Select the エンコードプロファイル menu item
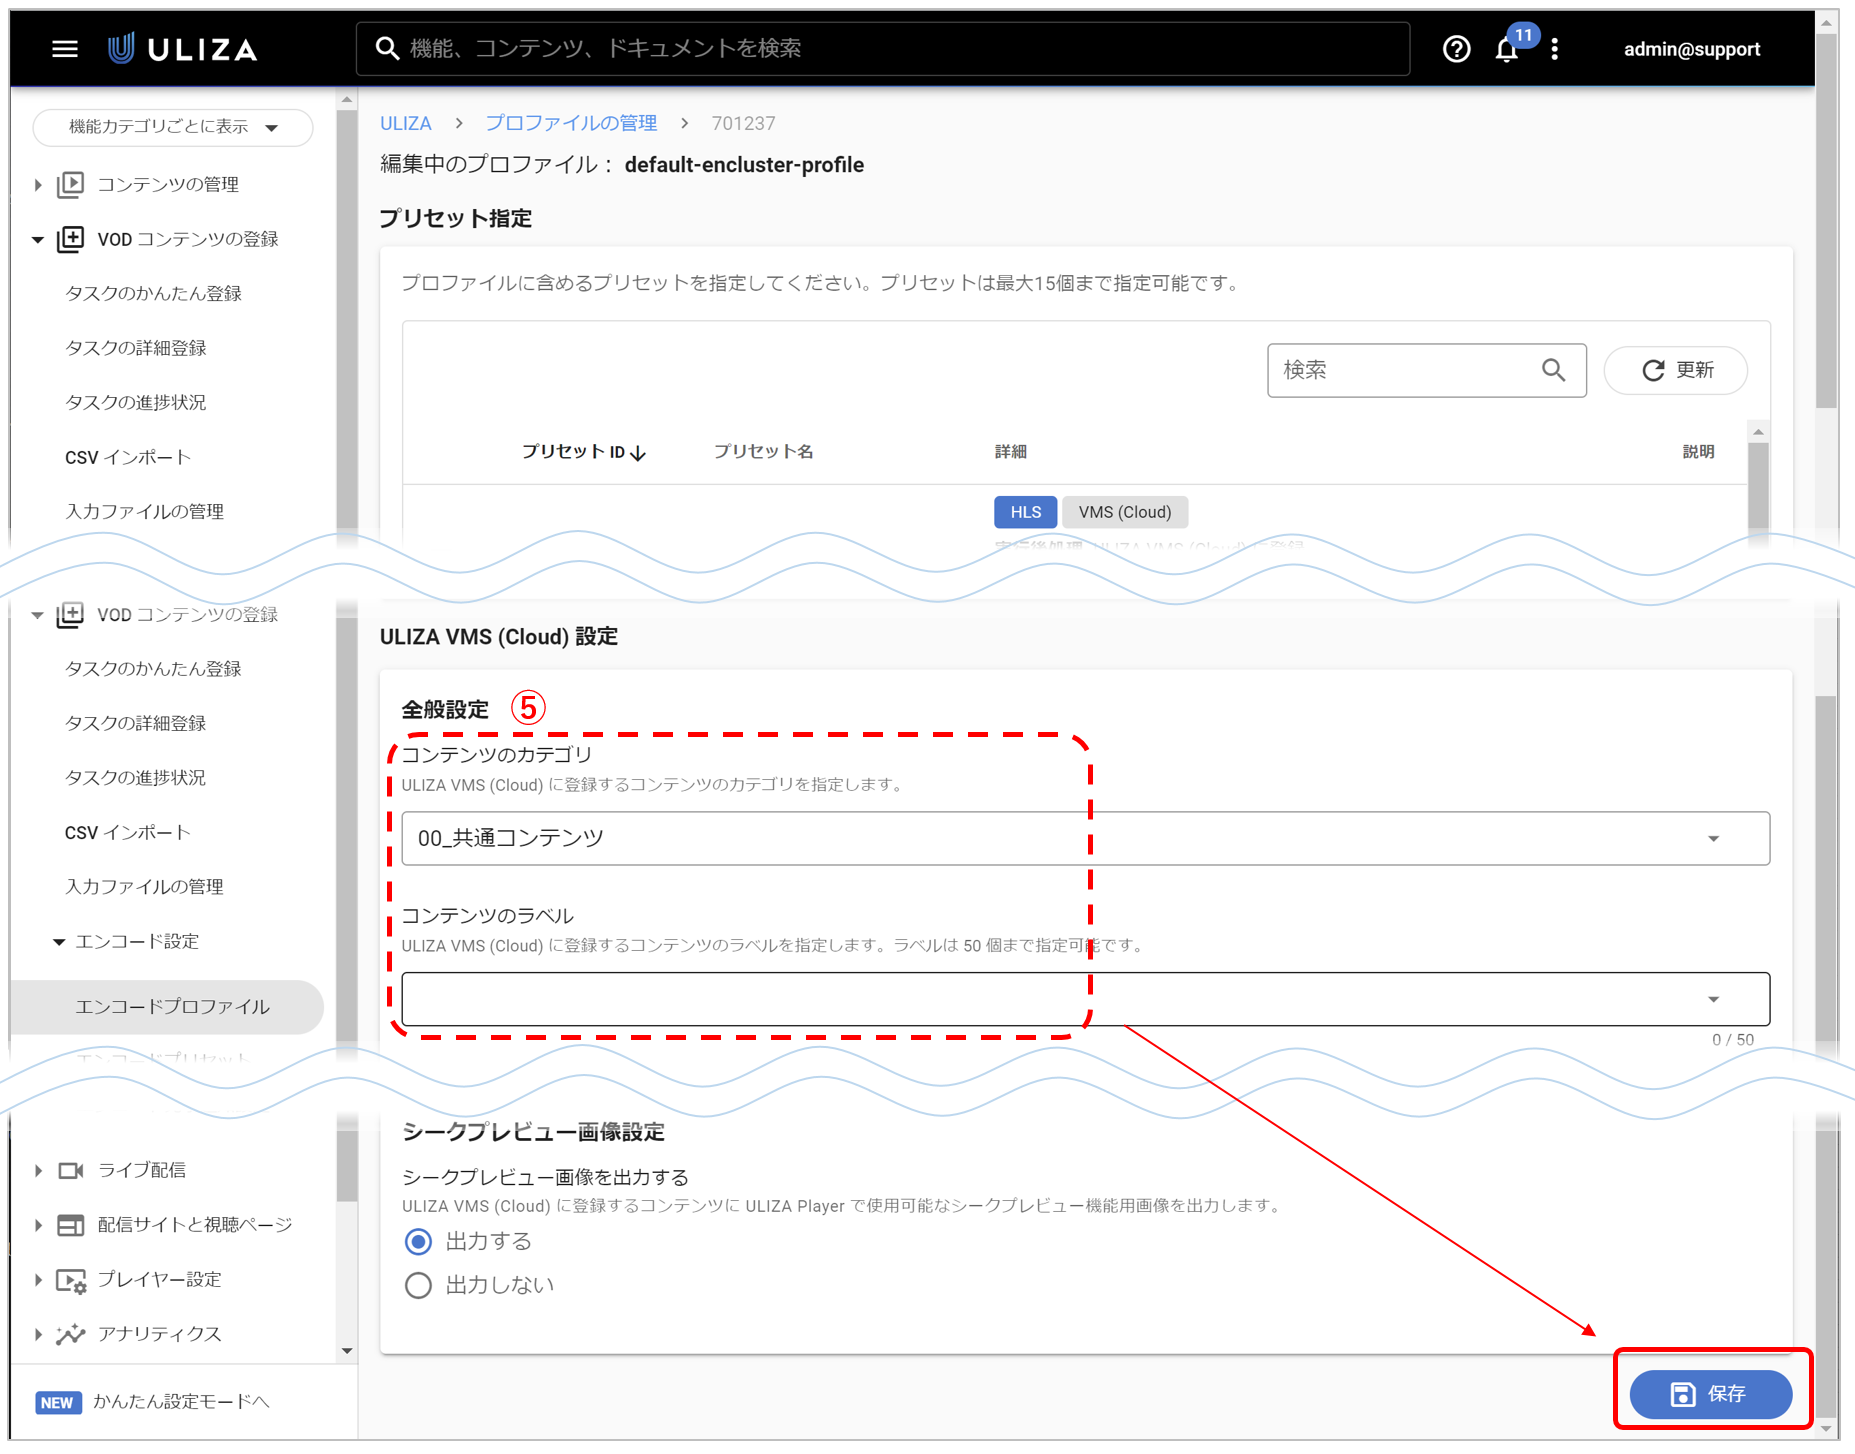Screen dimensions: 1855x1454 [x=168, y=1007]
